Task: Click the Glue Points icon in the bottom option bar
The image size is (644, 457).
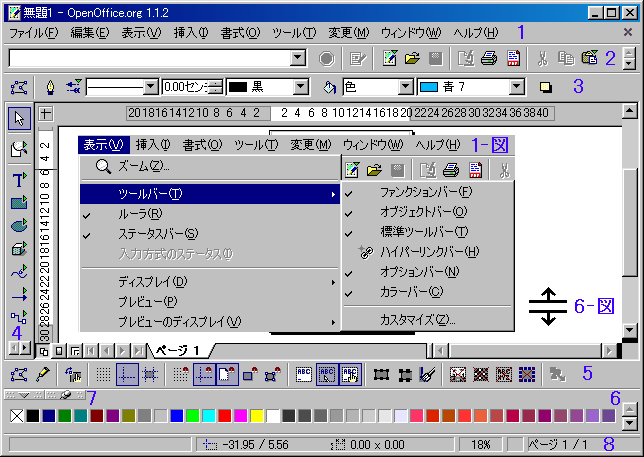Action: [42, 374]
